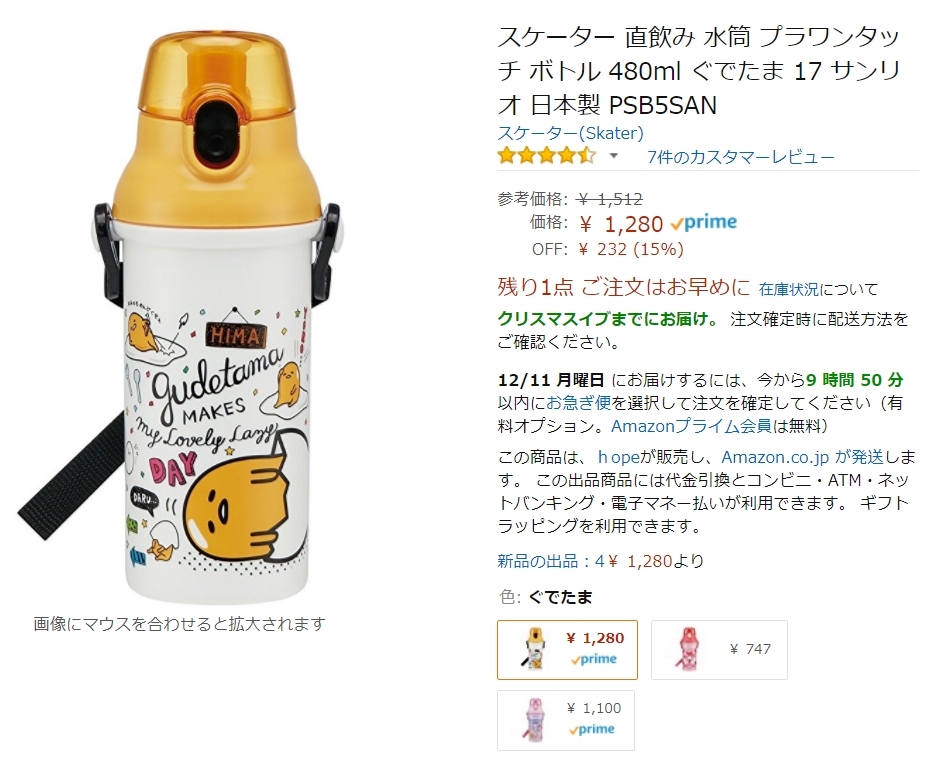
Task: Select the red bottle swatch at ¥747
Action: (x=719, y=649)
